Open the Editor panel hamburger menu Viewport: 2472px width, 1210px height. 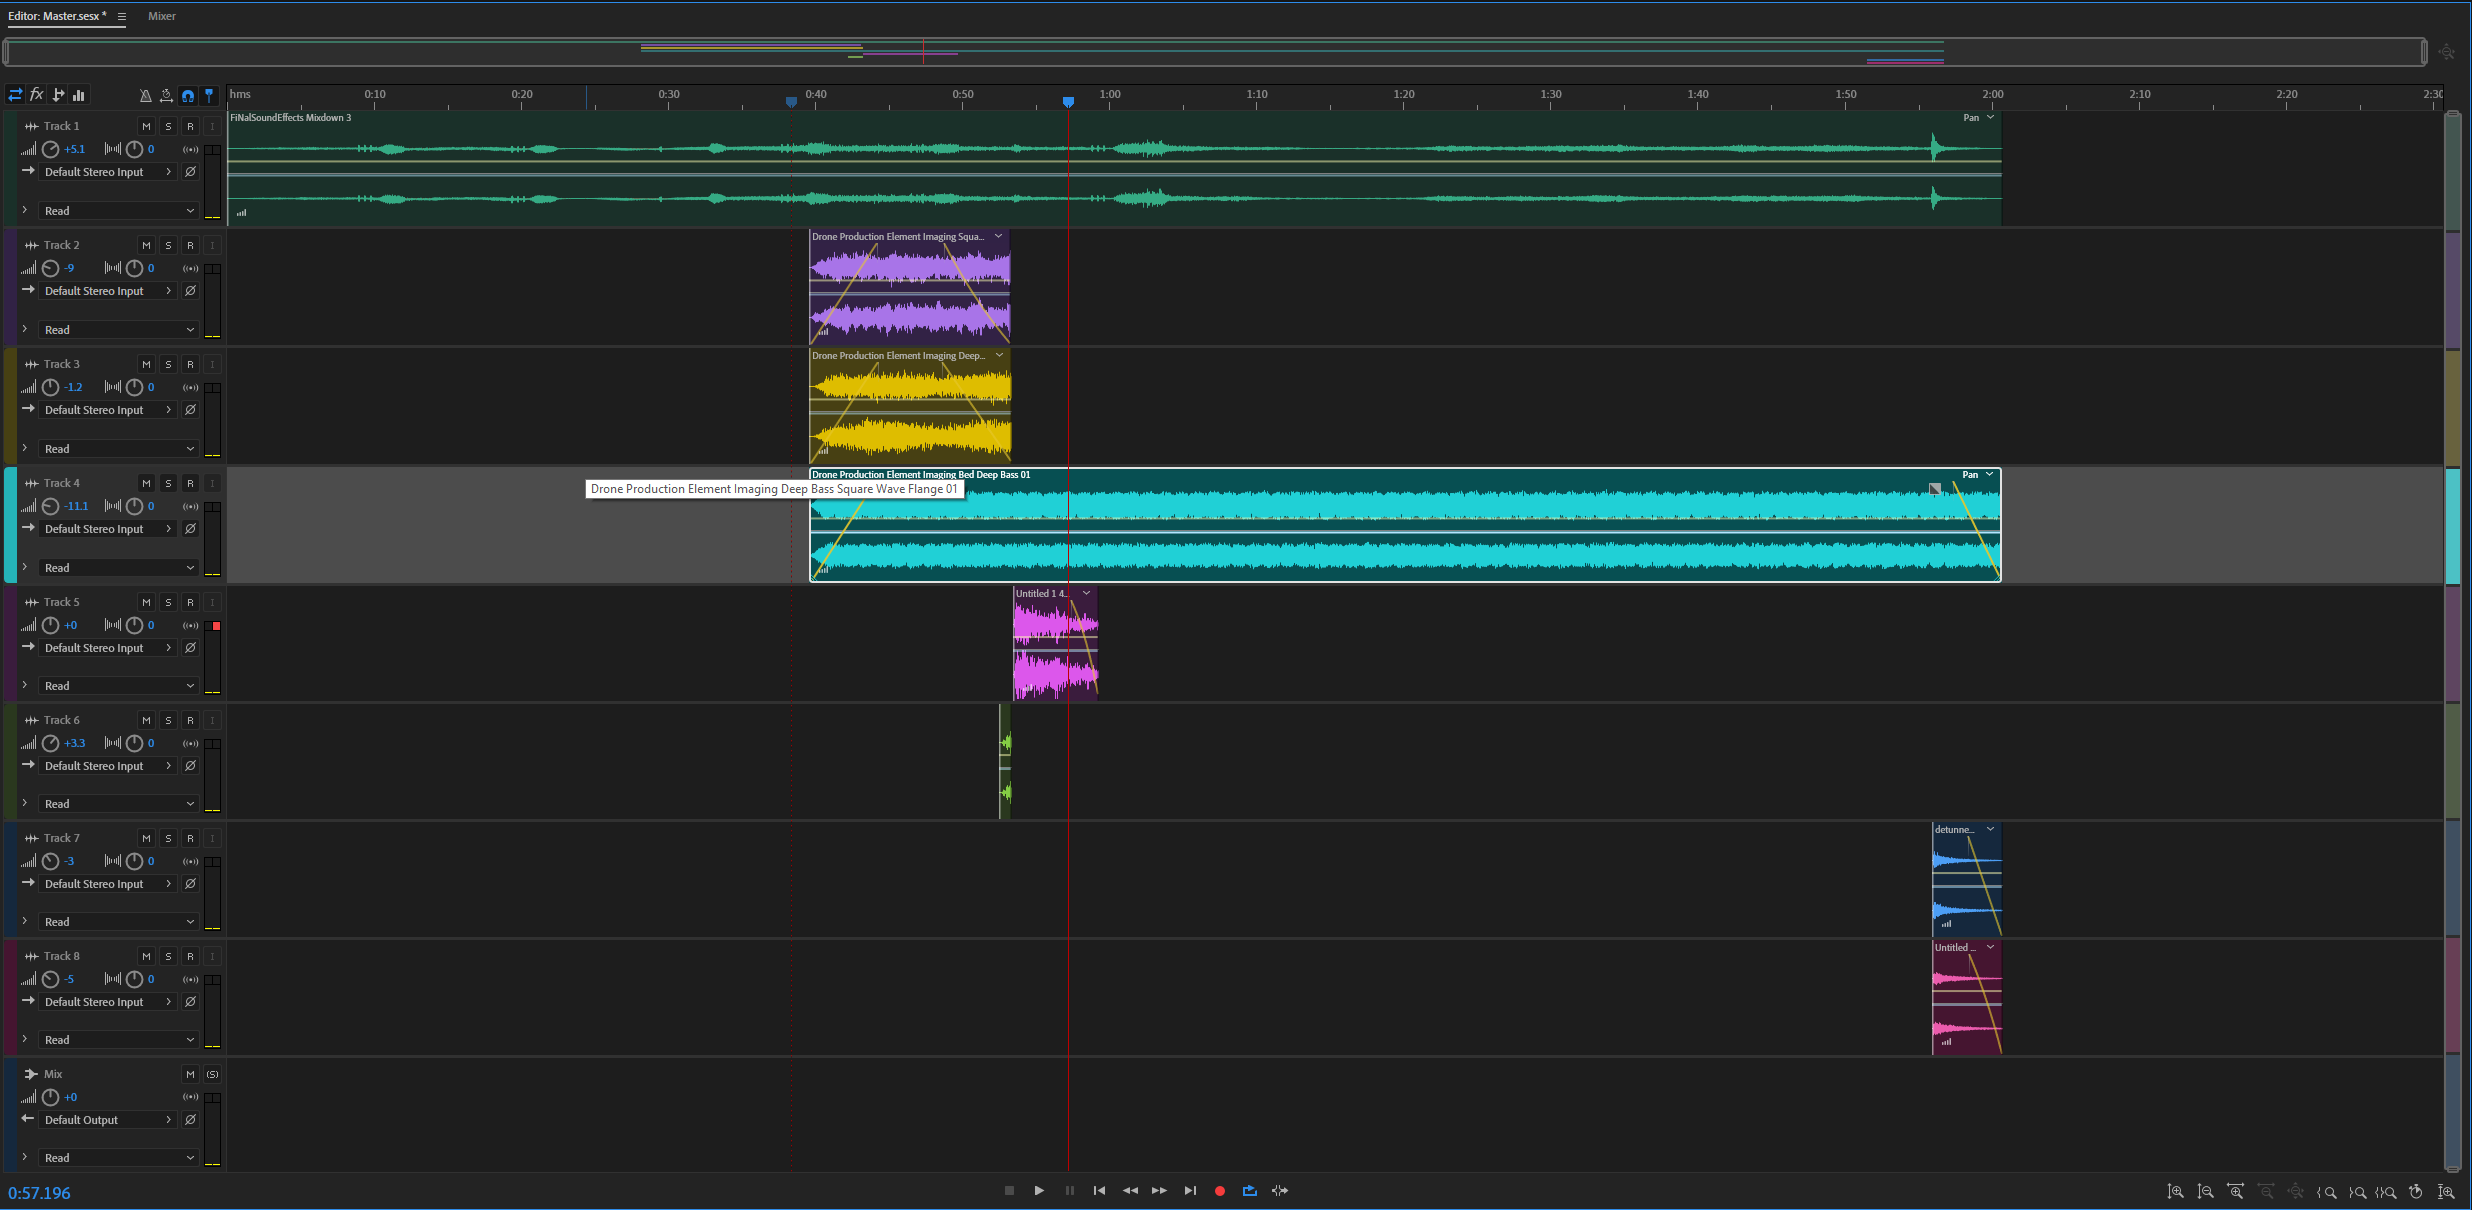pyautogui.click(x=122, y=16)
